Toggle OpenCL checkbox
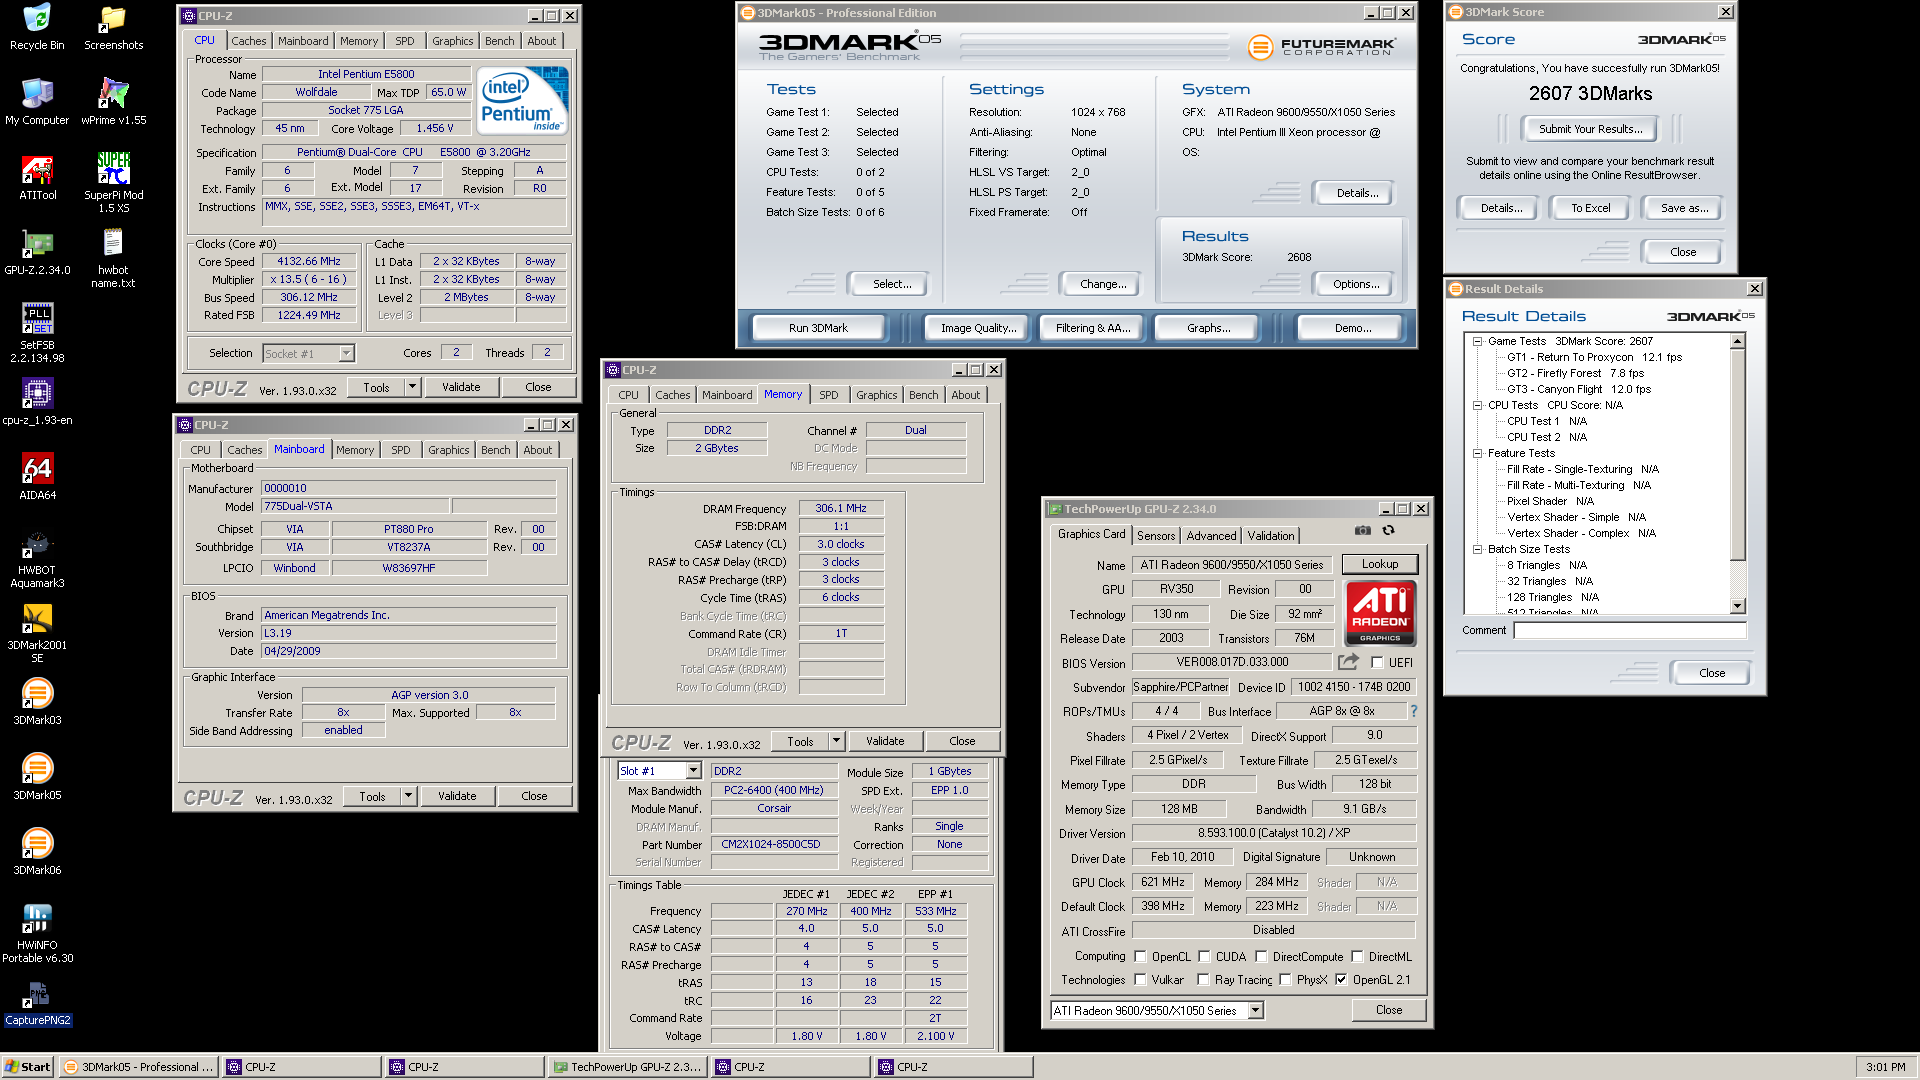This screenshot has height=1080, width=1920. (1140, 956)
